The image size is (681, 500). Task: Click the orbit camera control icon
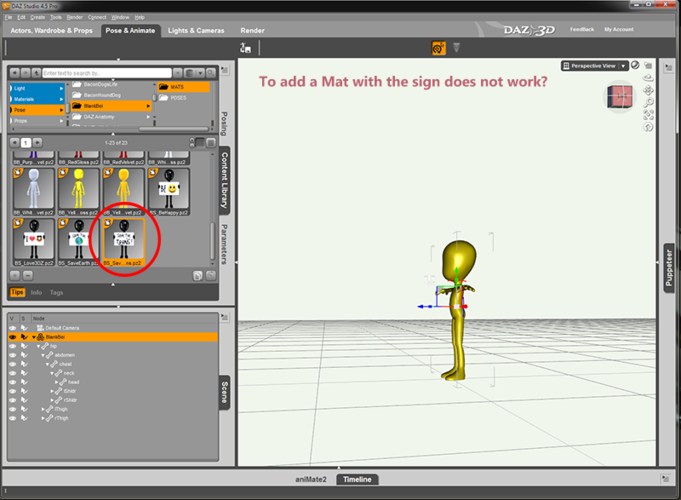pos(648,79)
